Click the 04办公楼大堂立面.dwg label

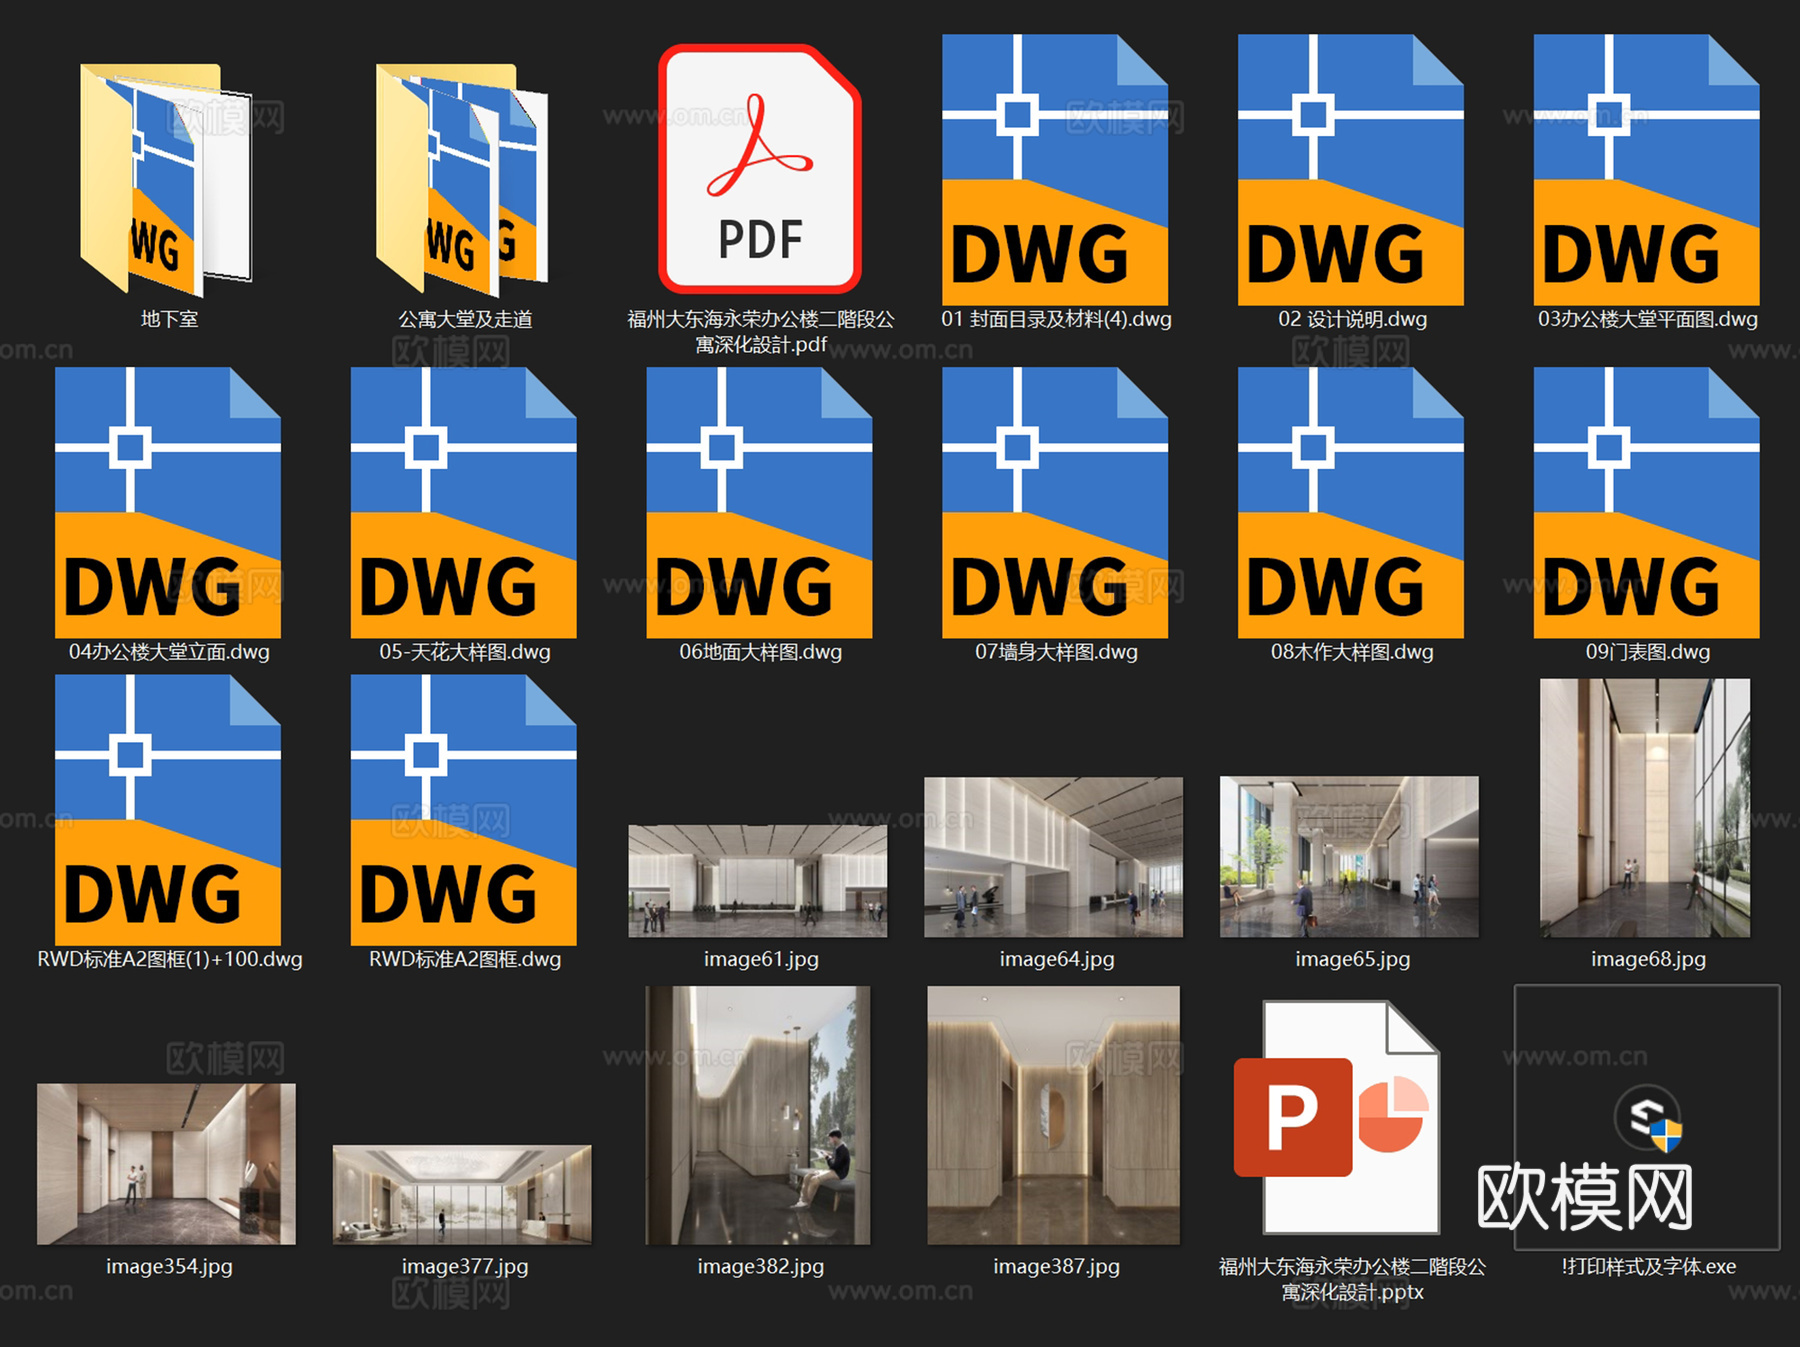tap(169, 652)
